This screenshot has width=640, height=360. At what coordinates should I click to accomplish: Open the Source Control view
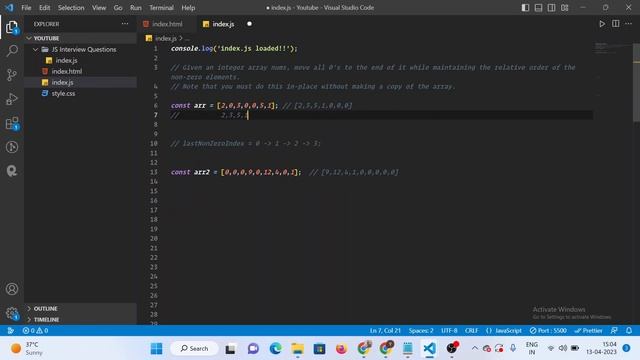tap(12, 75)
